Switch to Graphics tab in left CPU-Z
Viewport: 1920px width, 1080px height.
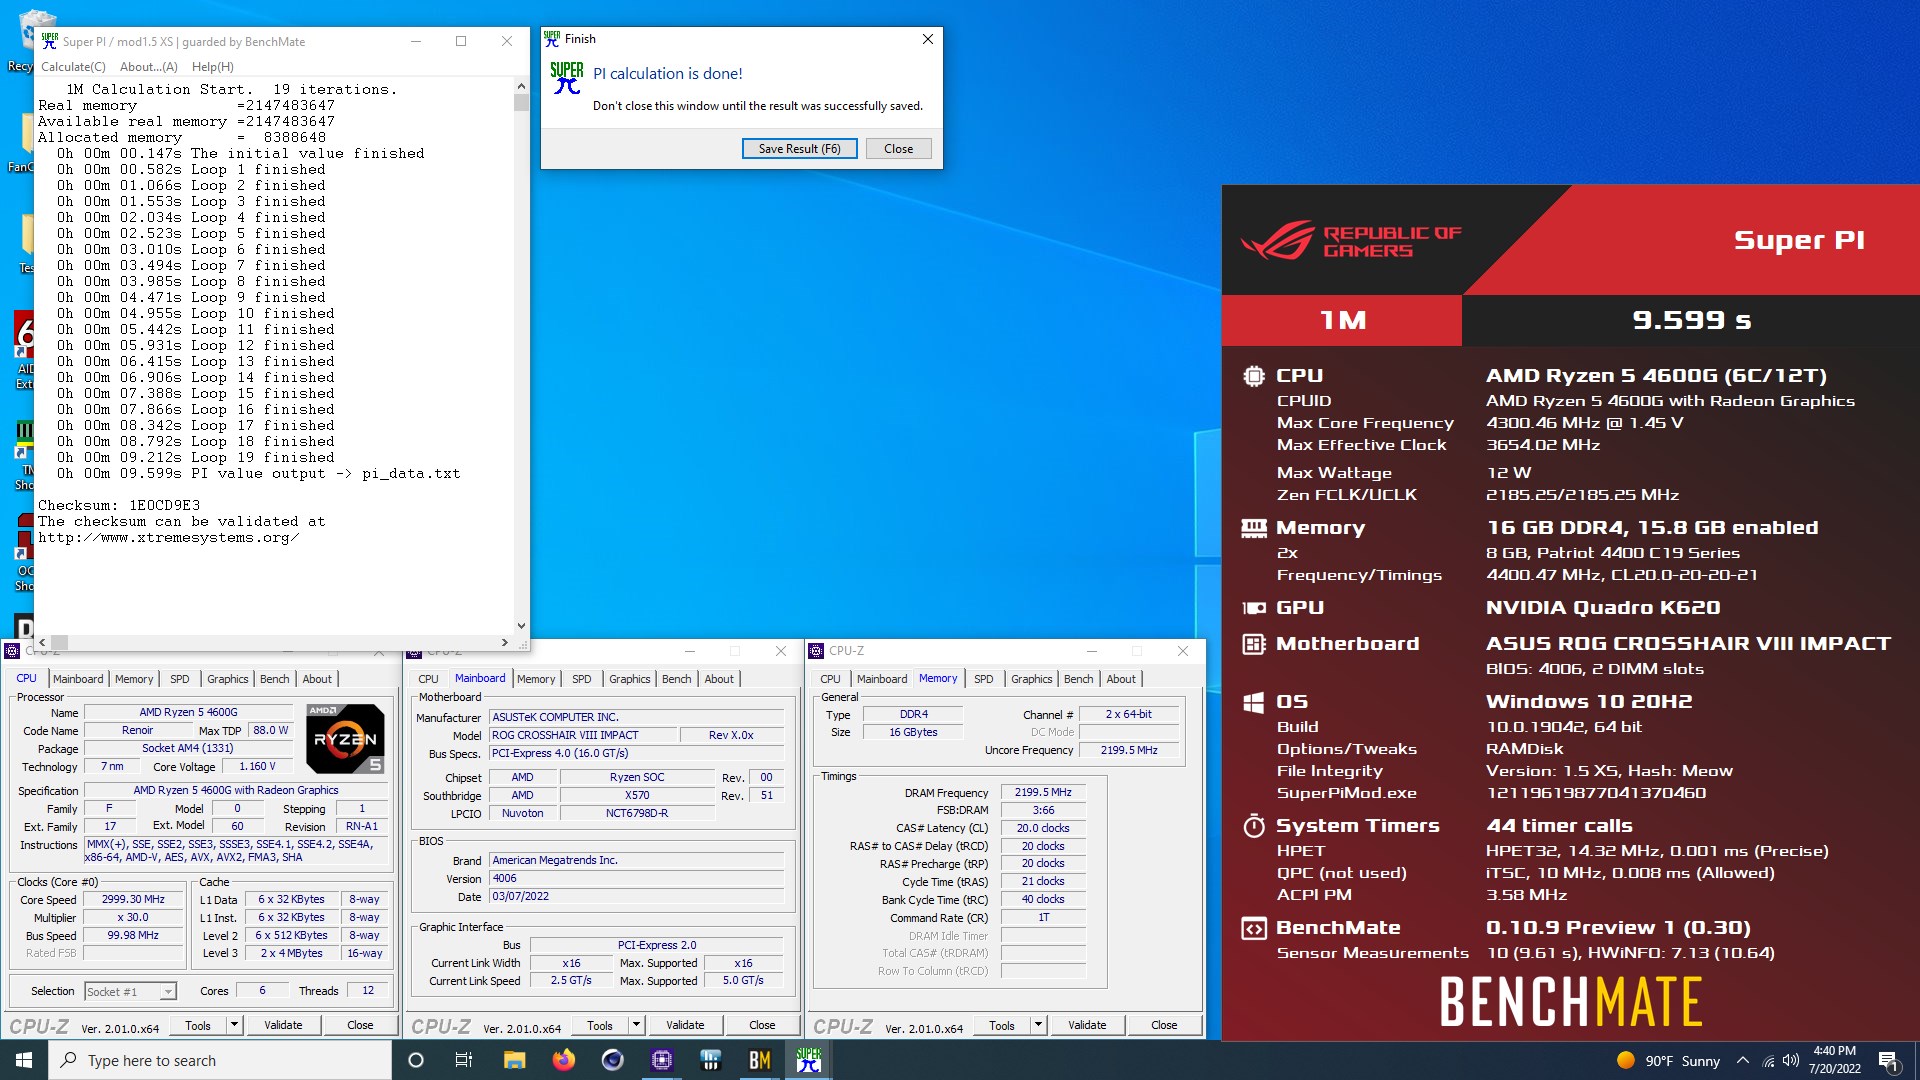[x=227, y=679]
